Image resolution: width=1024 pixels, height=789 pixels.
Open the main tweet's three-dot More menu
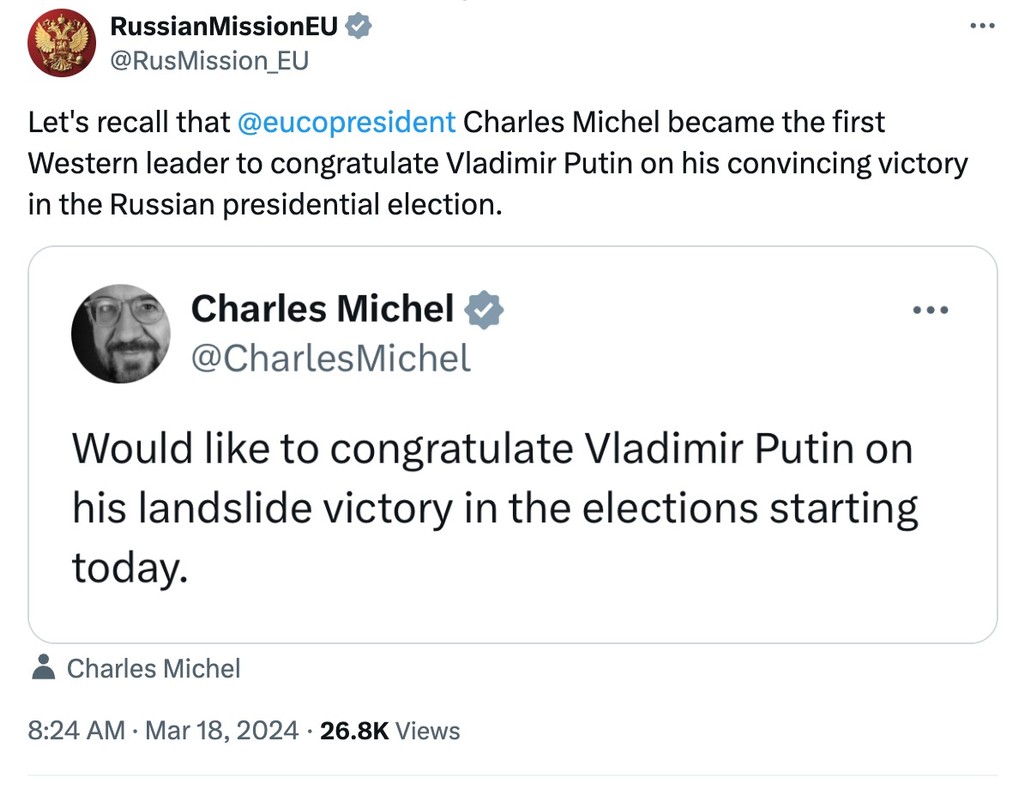984,25
